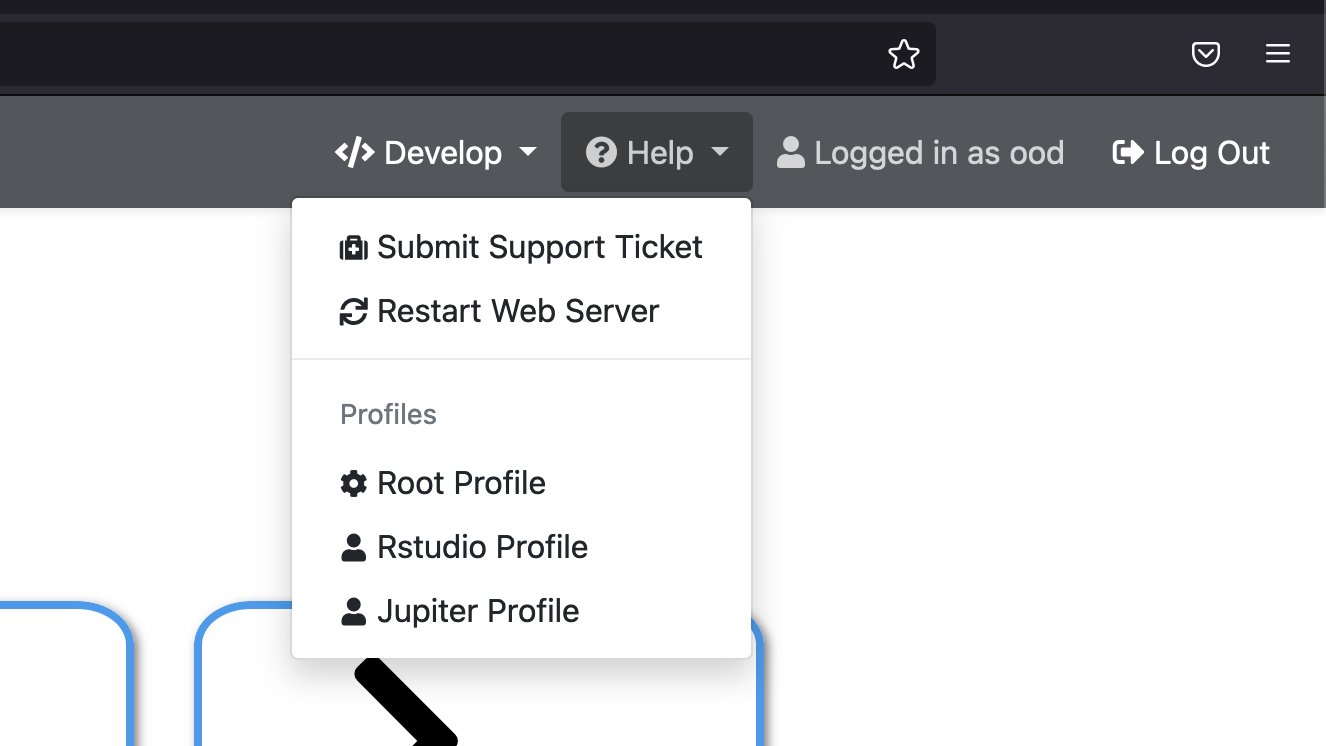Click the user icon beside Logged in as ood
Screen dimensions: 1326x746
[x=791, y=152]
